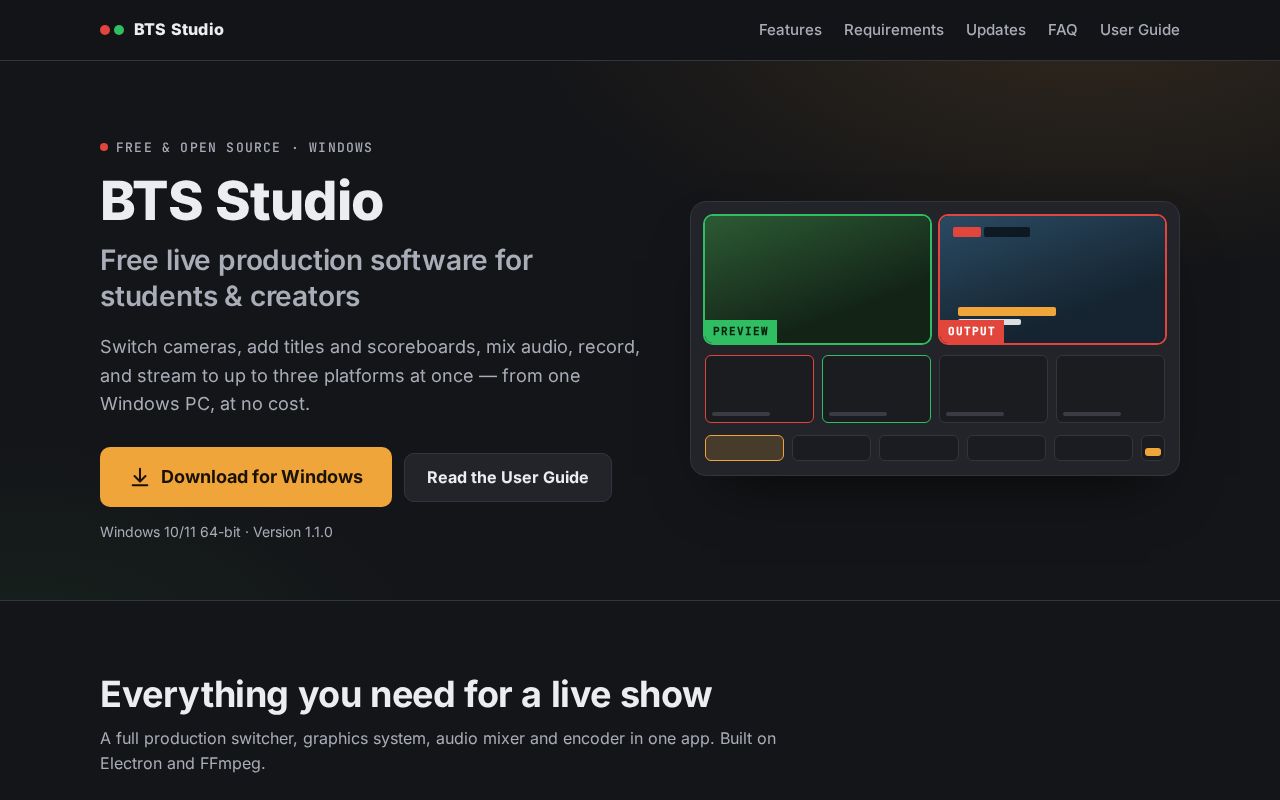The image size is (1280, 800).
Task: Select the red OUTPUT monitor in the mockup
Action: pyautogui.click(x=1052, y=279)
